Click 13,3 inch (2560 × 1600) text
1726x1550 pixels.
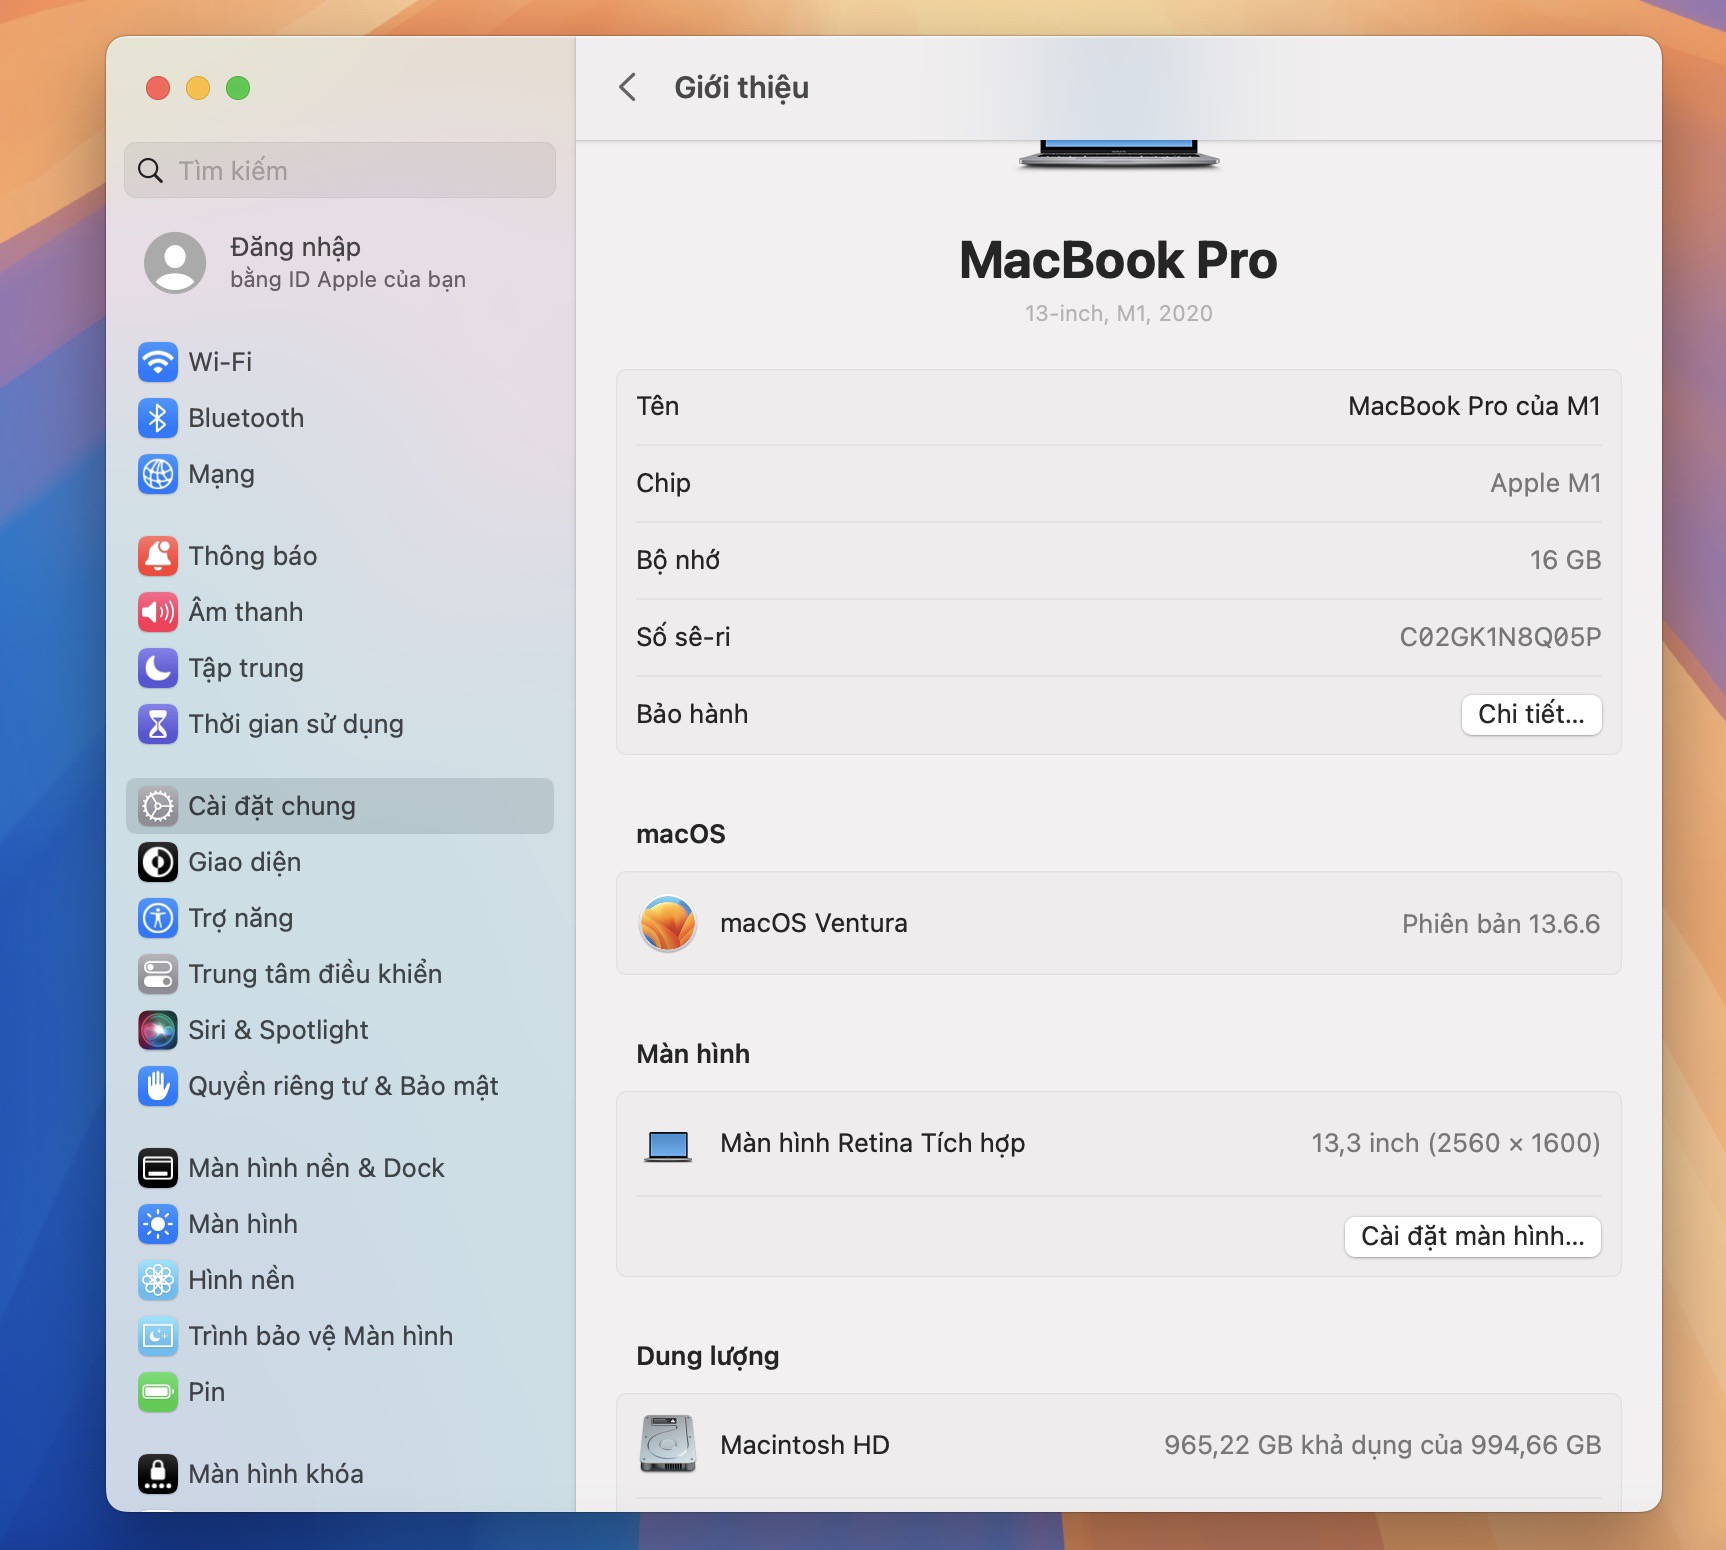pos(1456,1143)
